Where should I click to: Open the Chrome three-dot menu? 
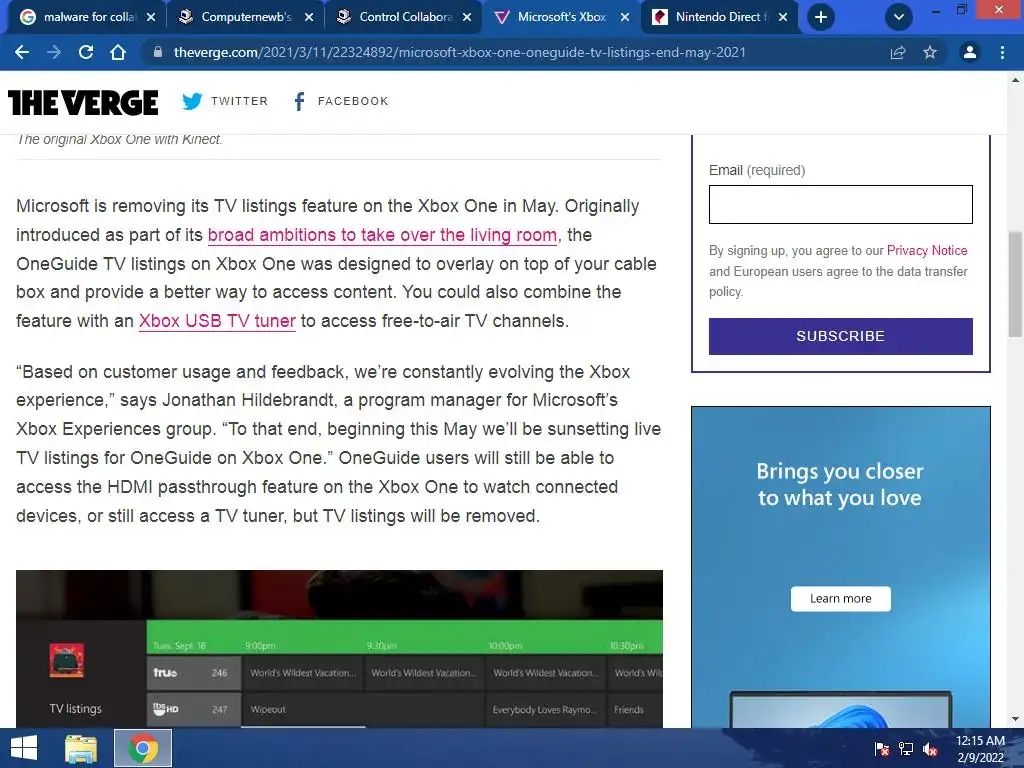click(1002, 52)
